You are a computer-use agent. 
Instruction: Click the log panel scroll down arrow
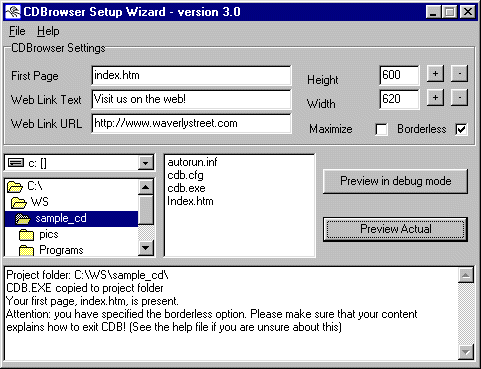(466, 352)
